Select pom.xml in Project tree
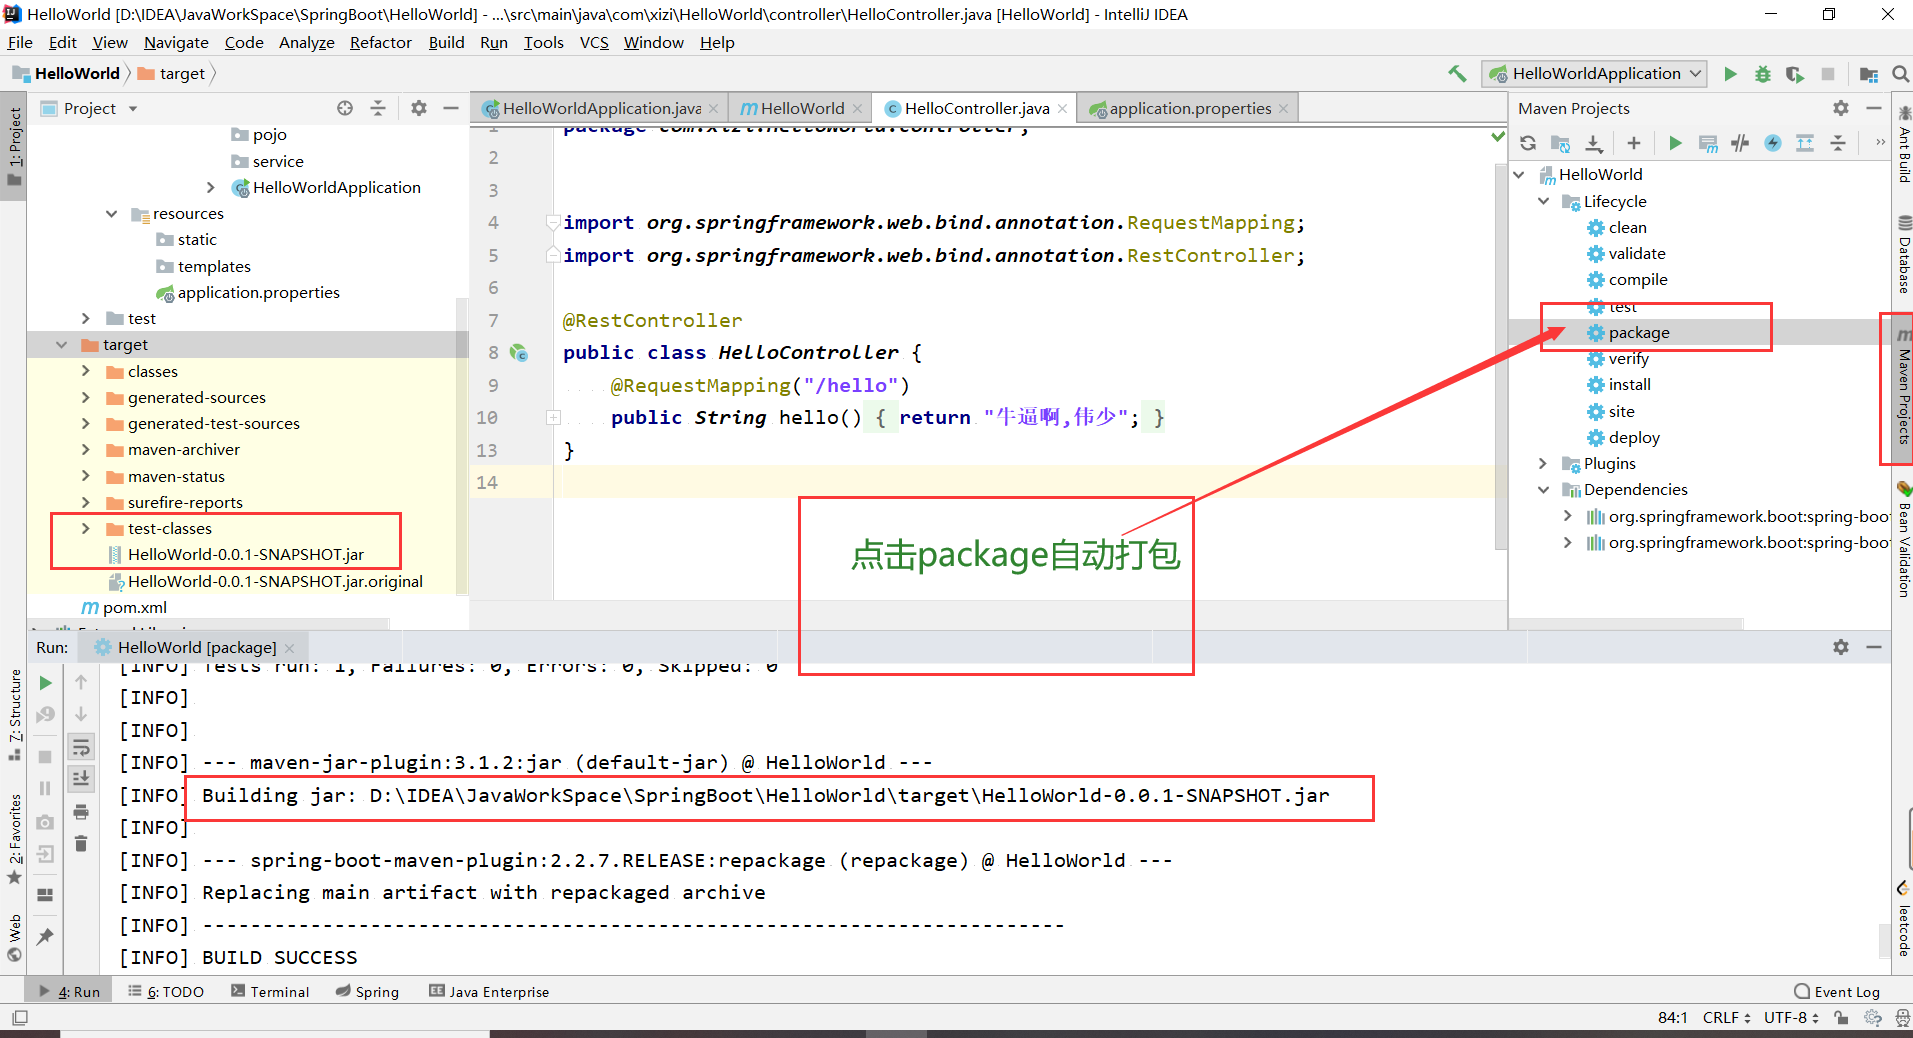The image size is (1913, 1038). (x=134, y=607)
